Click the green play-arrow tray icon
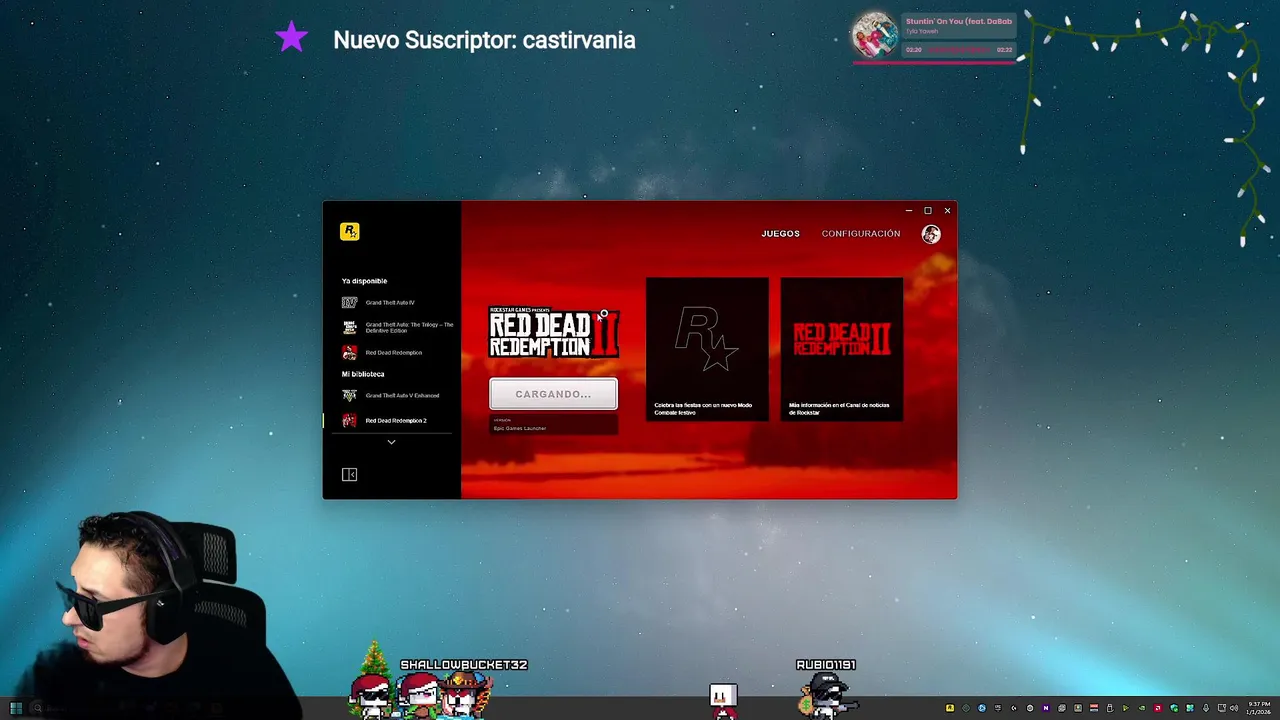Screen dimensions: 1280x720 click(x=1126, y=708)
